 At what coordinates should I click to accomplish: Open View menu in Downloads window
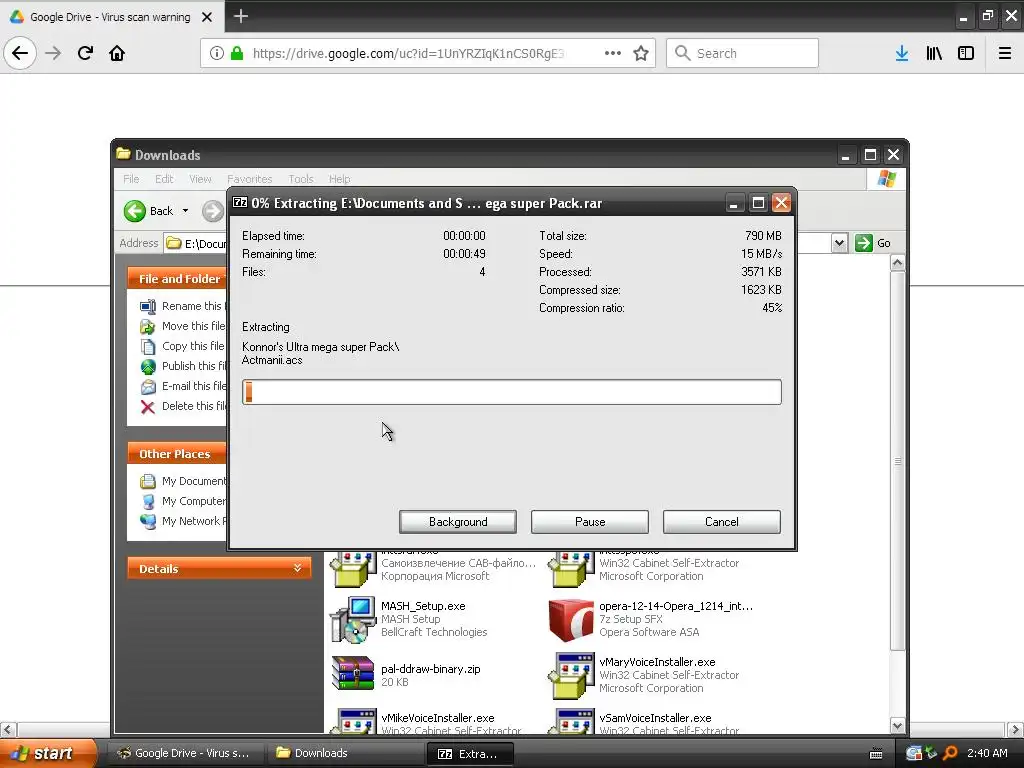[200, 179]
